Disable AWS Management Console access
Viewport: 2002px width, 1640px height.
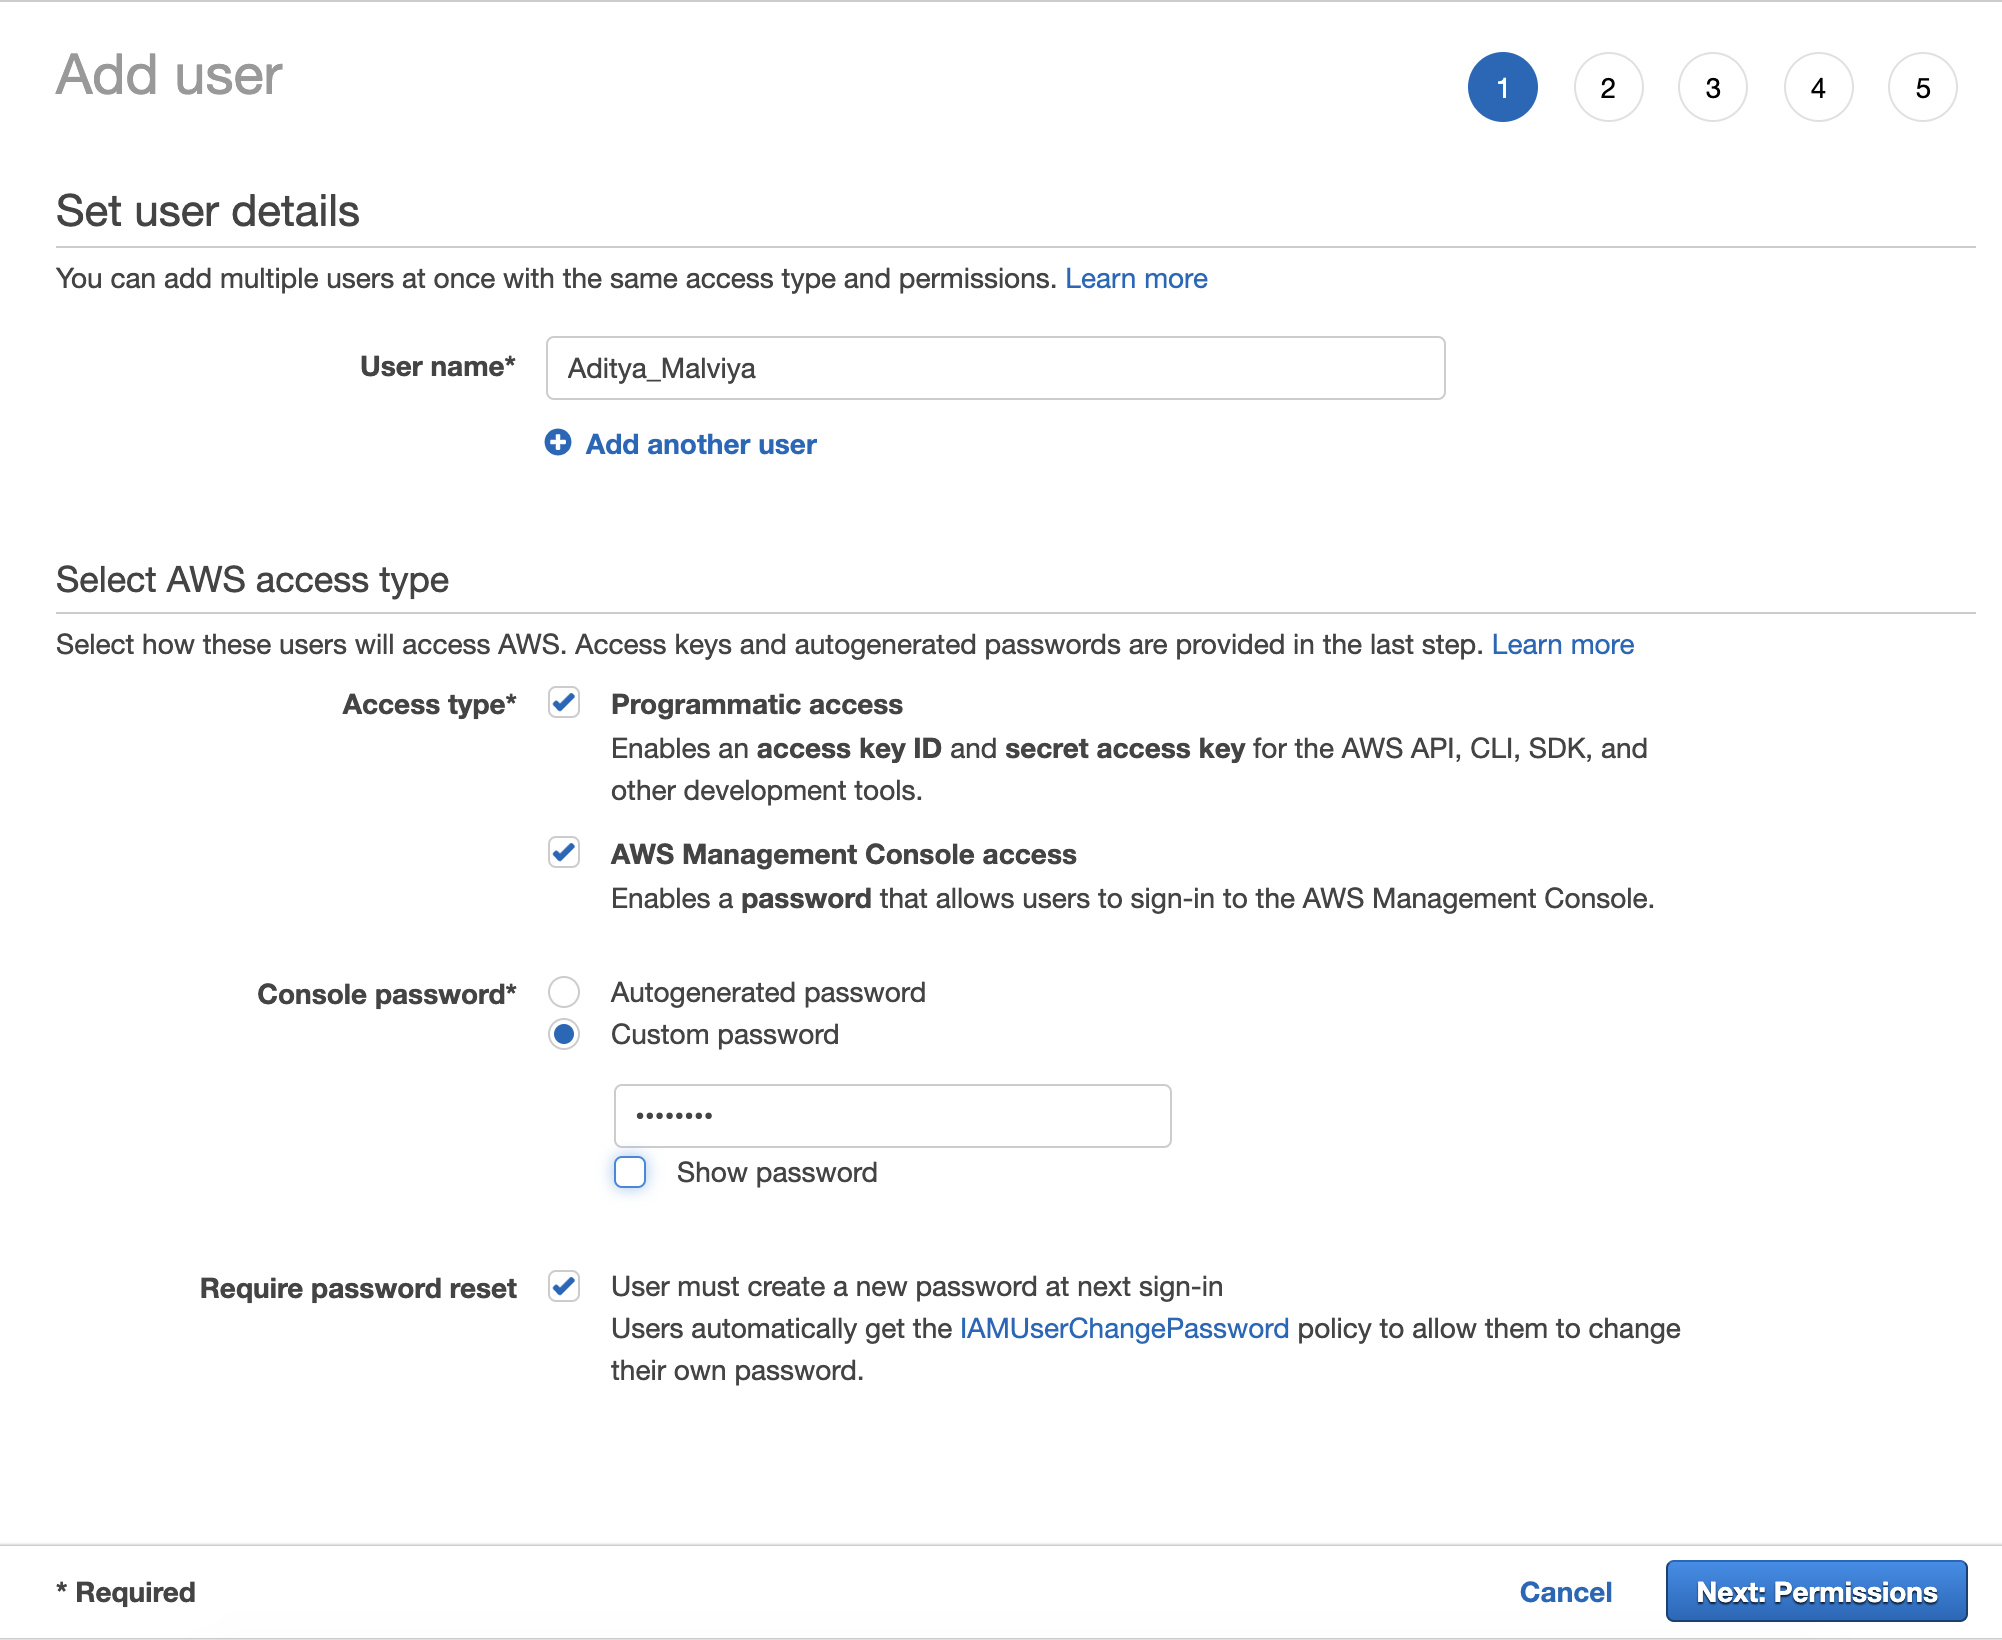[x=563, y=853]
